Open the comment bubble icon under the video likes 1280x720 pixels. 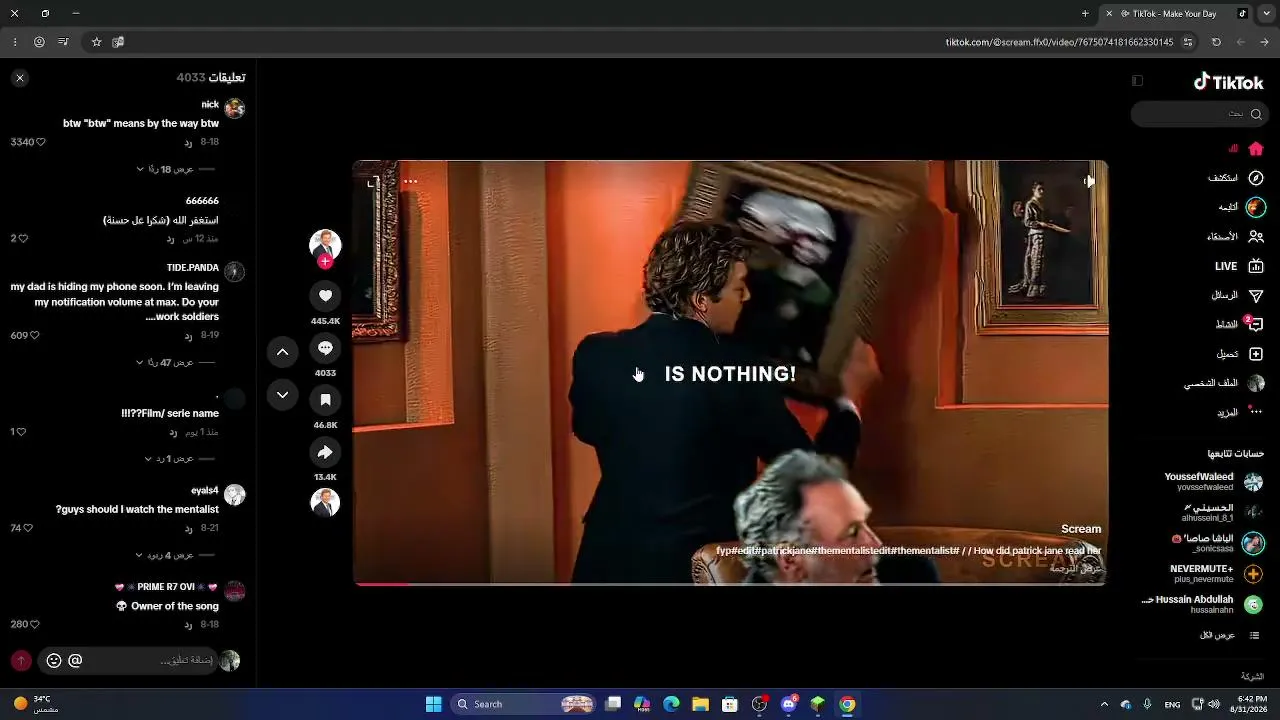tap(325, 348)
